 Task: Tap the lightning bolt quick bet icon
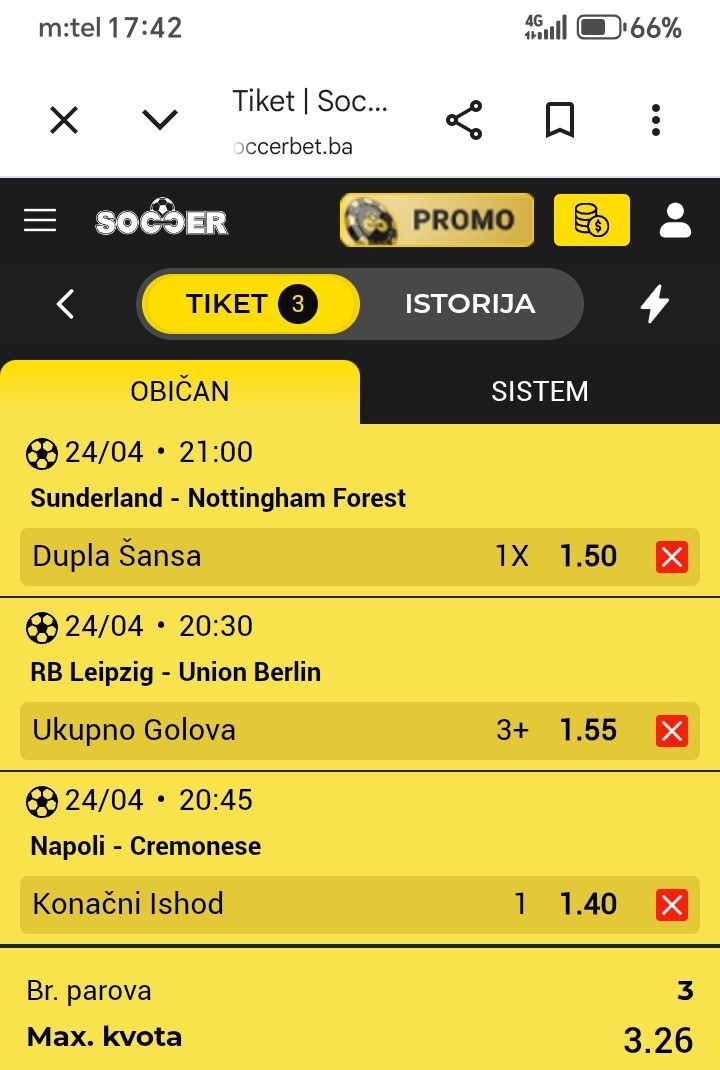655,304
